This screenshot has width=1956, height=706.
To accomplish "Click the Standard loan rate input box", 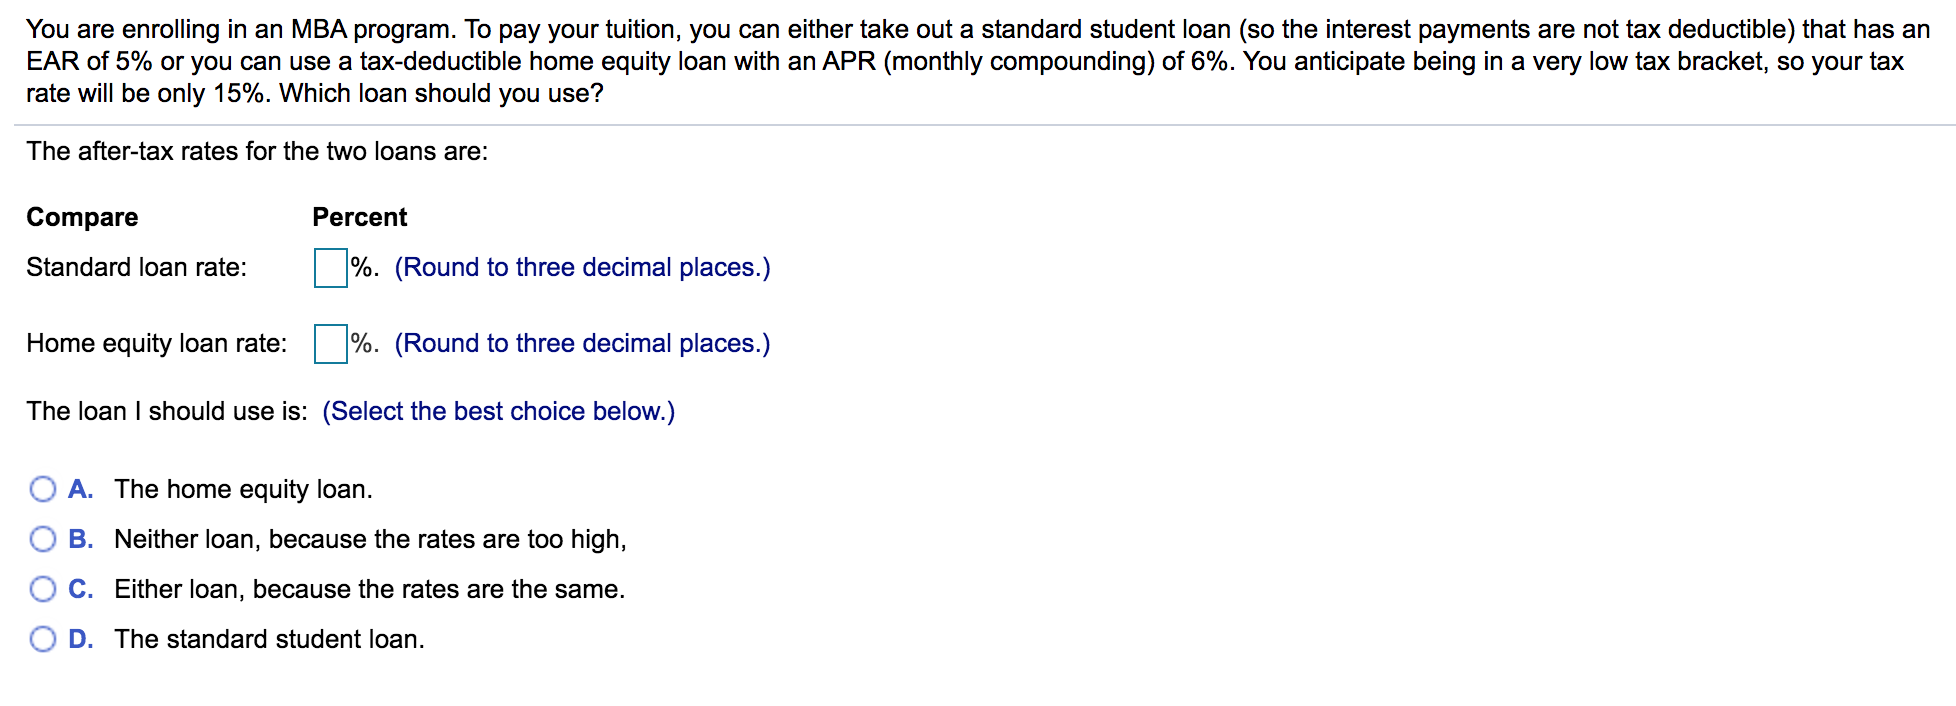I will tap(328, 266).
